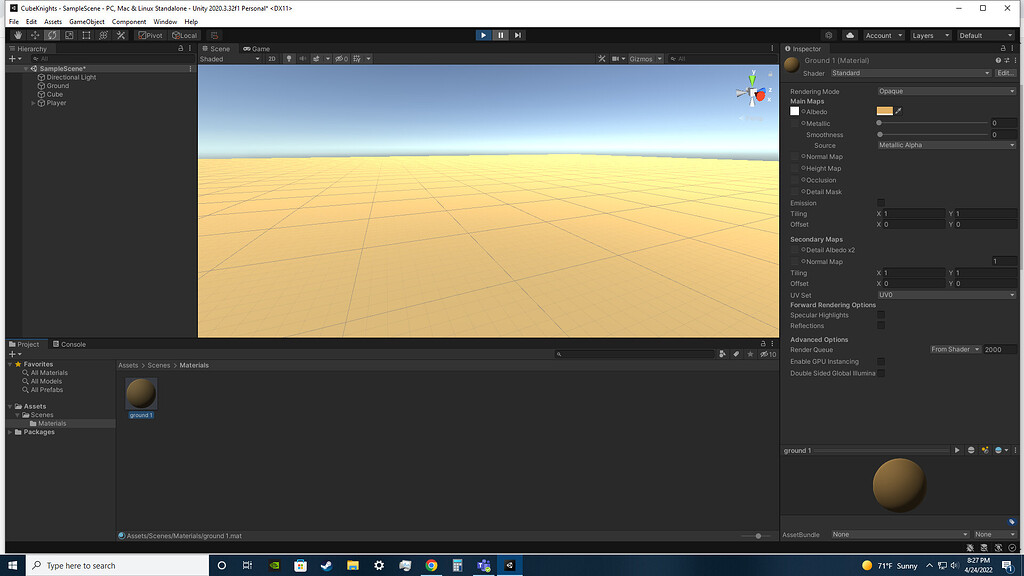Open the GameObject menu
This screenshot has height=576, width=1024.
87,21
